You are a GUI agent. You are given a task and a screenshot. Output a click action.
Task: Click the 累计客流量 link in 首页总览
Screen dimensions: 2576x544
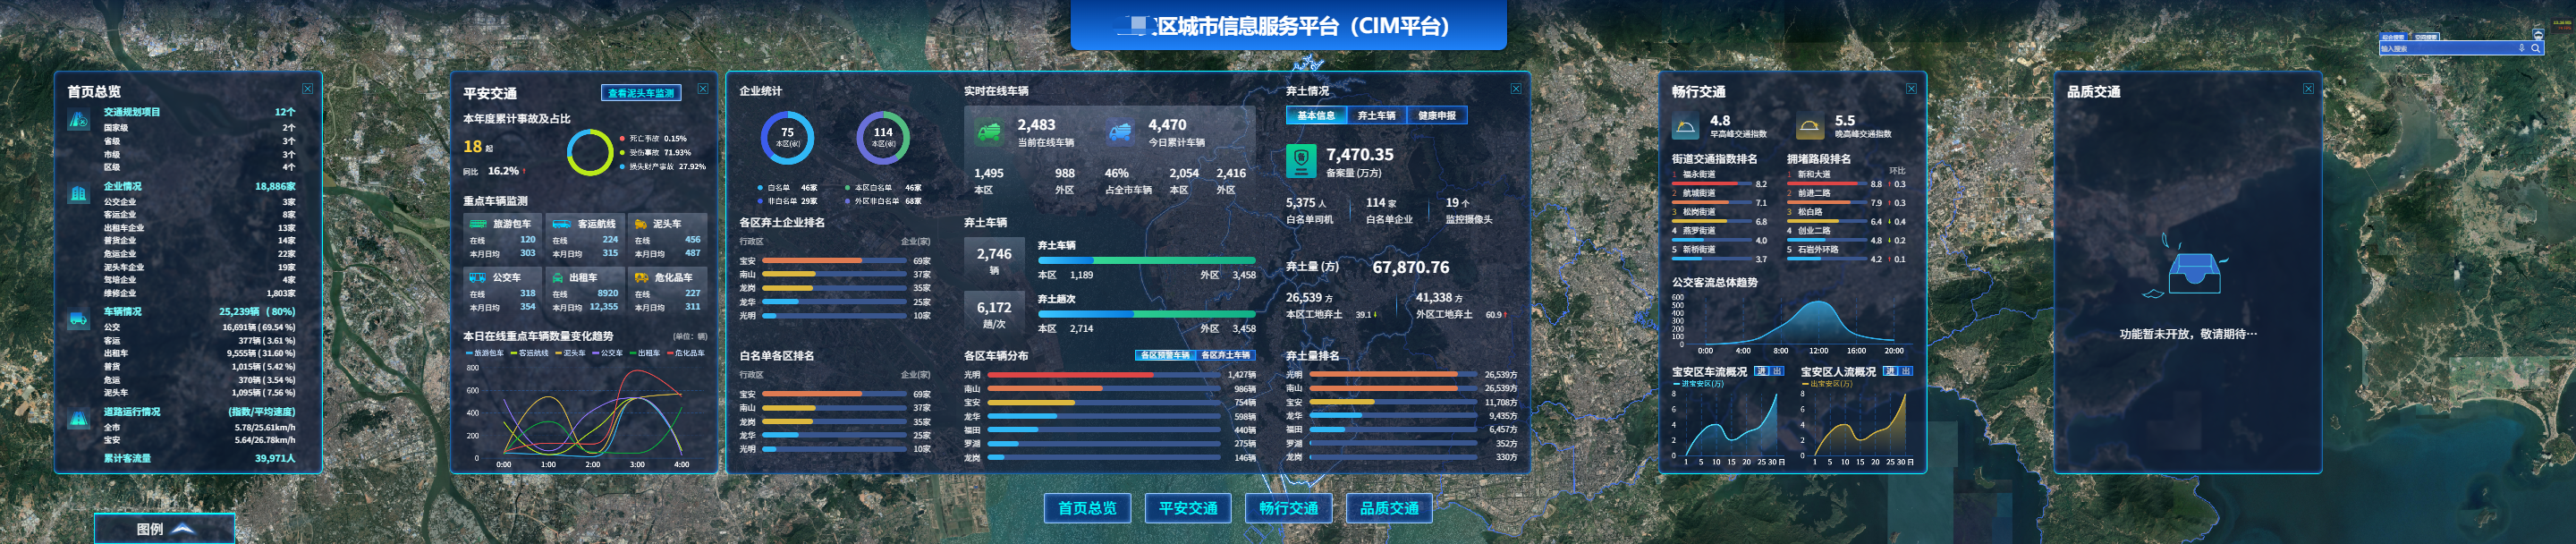click(127, 458)
